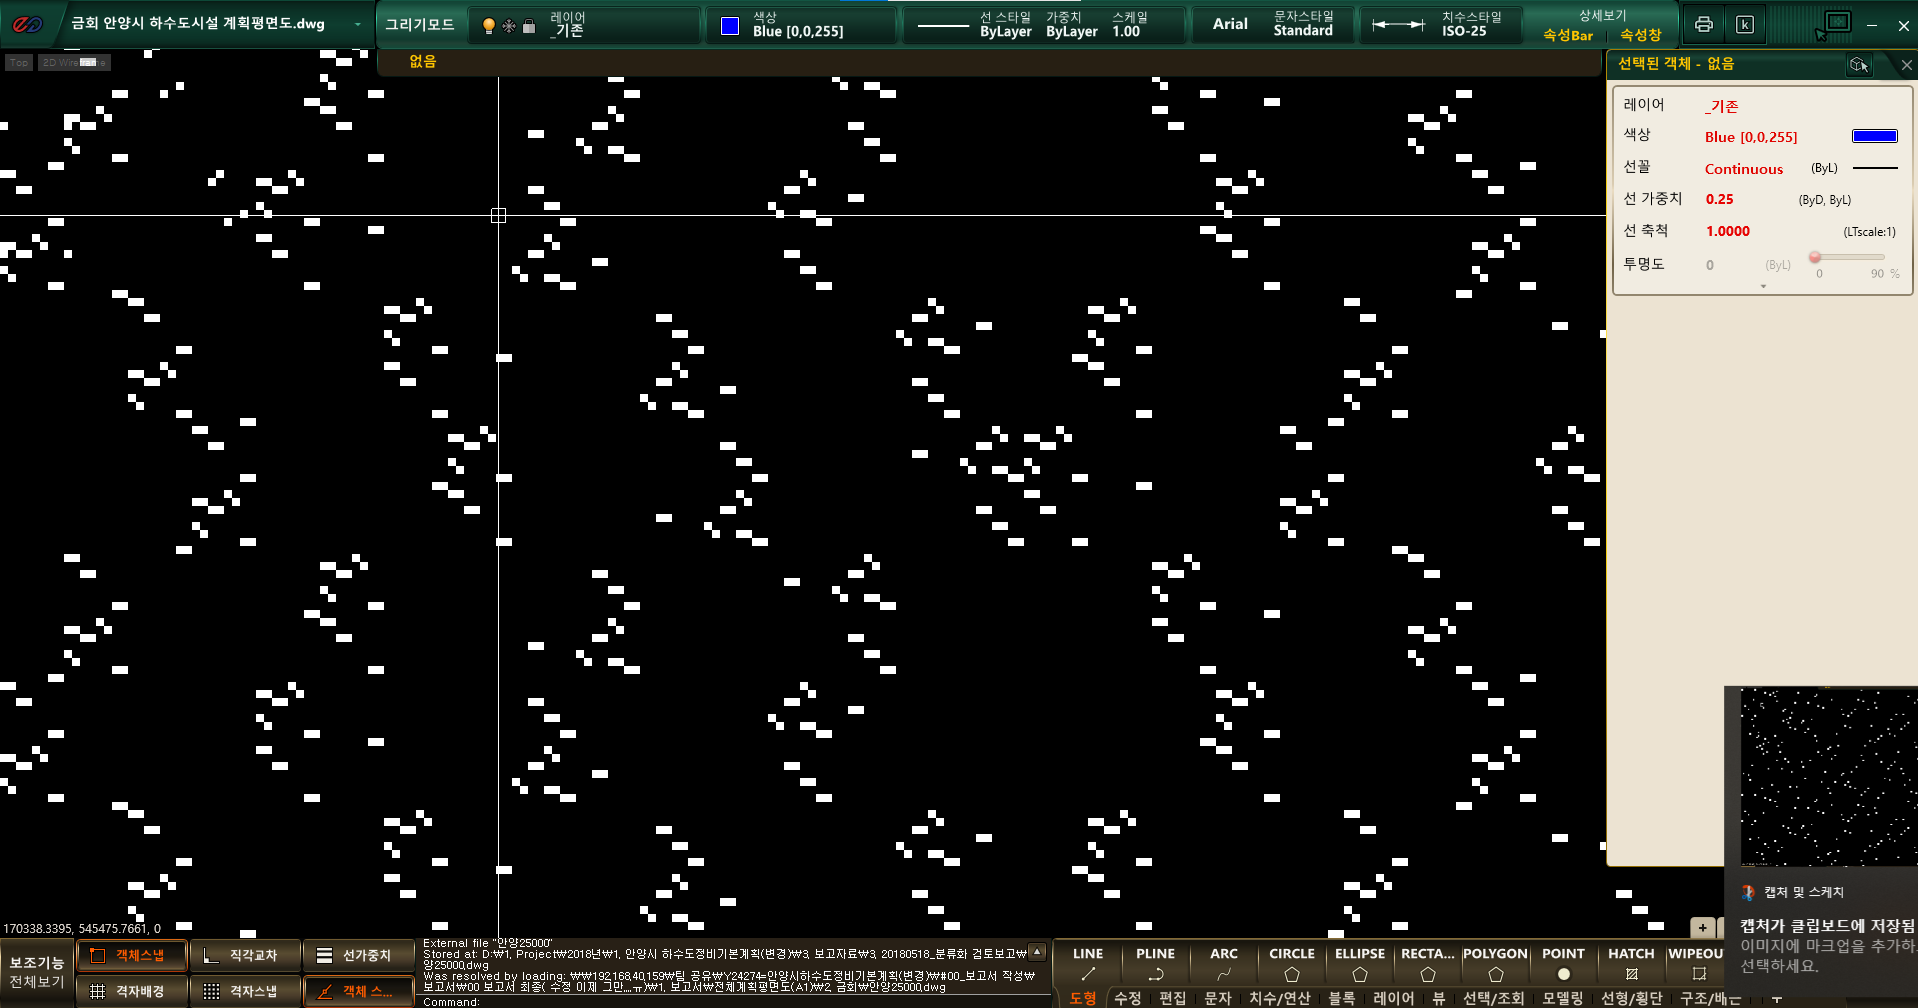The image size is (1918, 1008).
Task: Click the K icon button
Action: (x=1745, y=25)
